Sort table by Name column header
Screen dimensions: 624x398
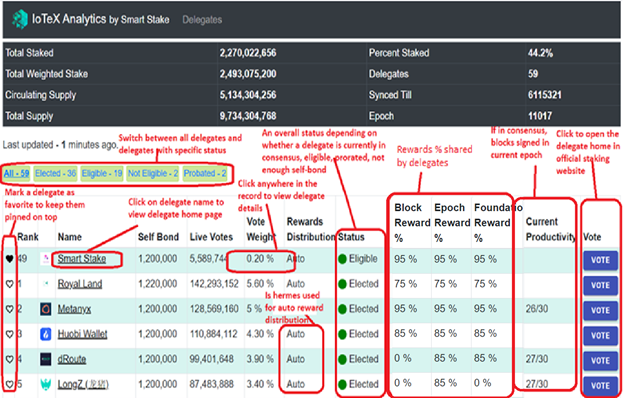coord(70,237)
